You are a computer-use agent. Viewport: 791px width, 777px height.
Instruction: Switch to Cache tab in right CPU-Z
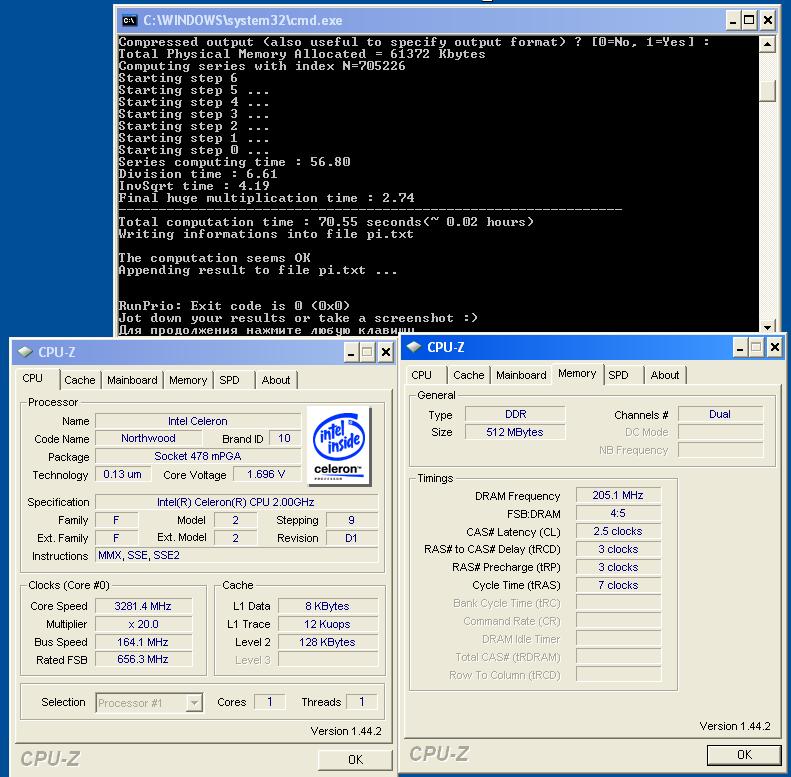click(x=469, y=375)
